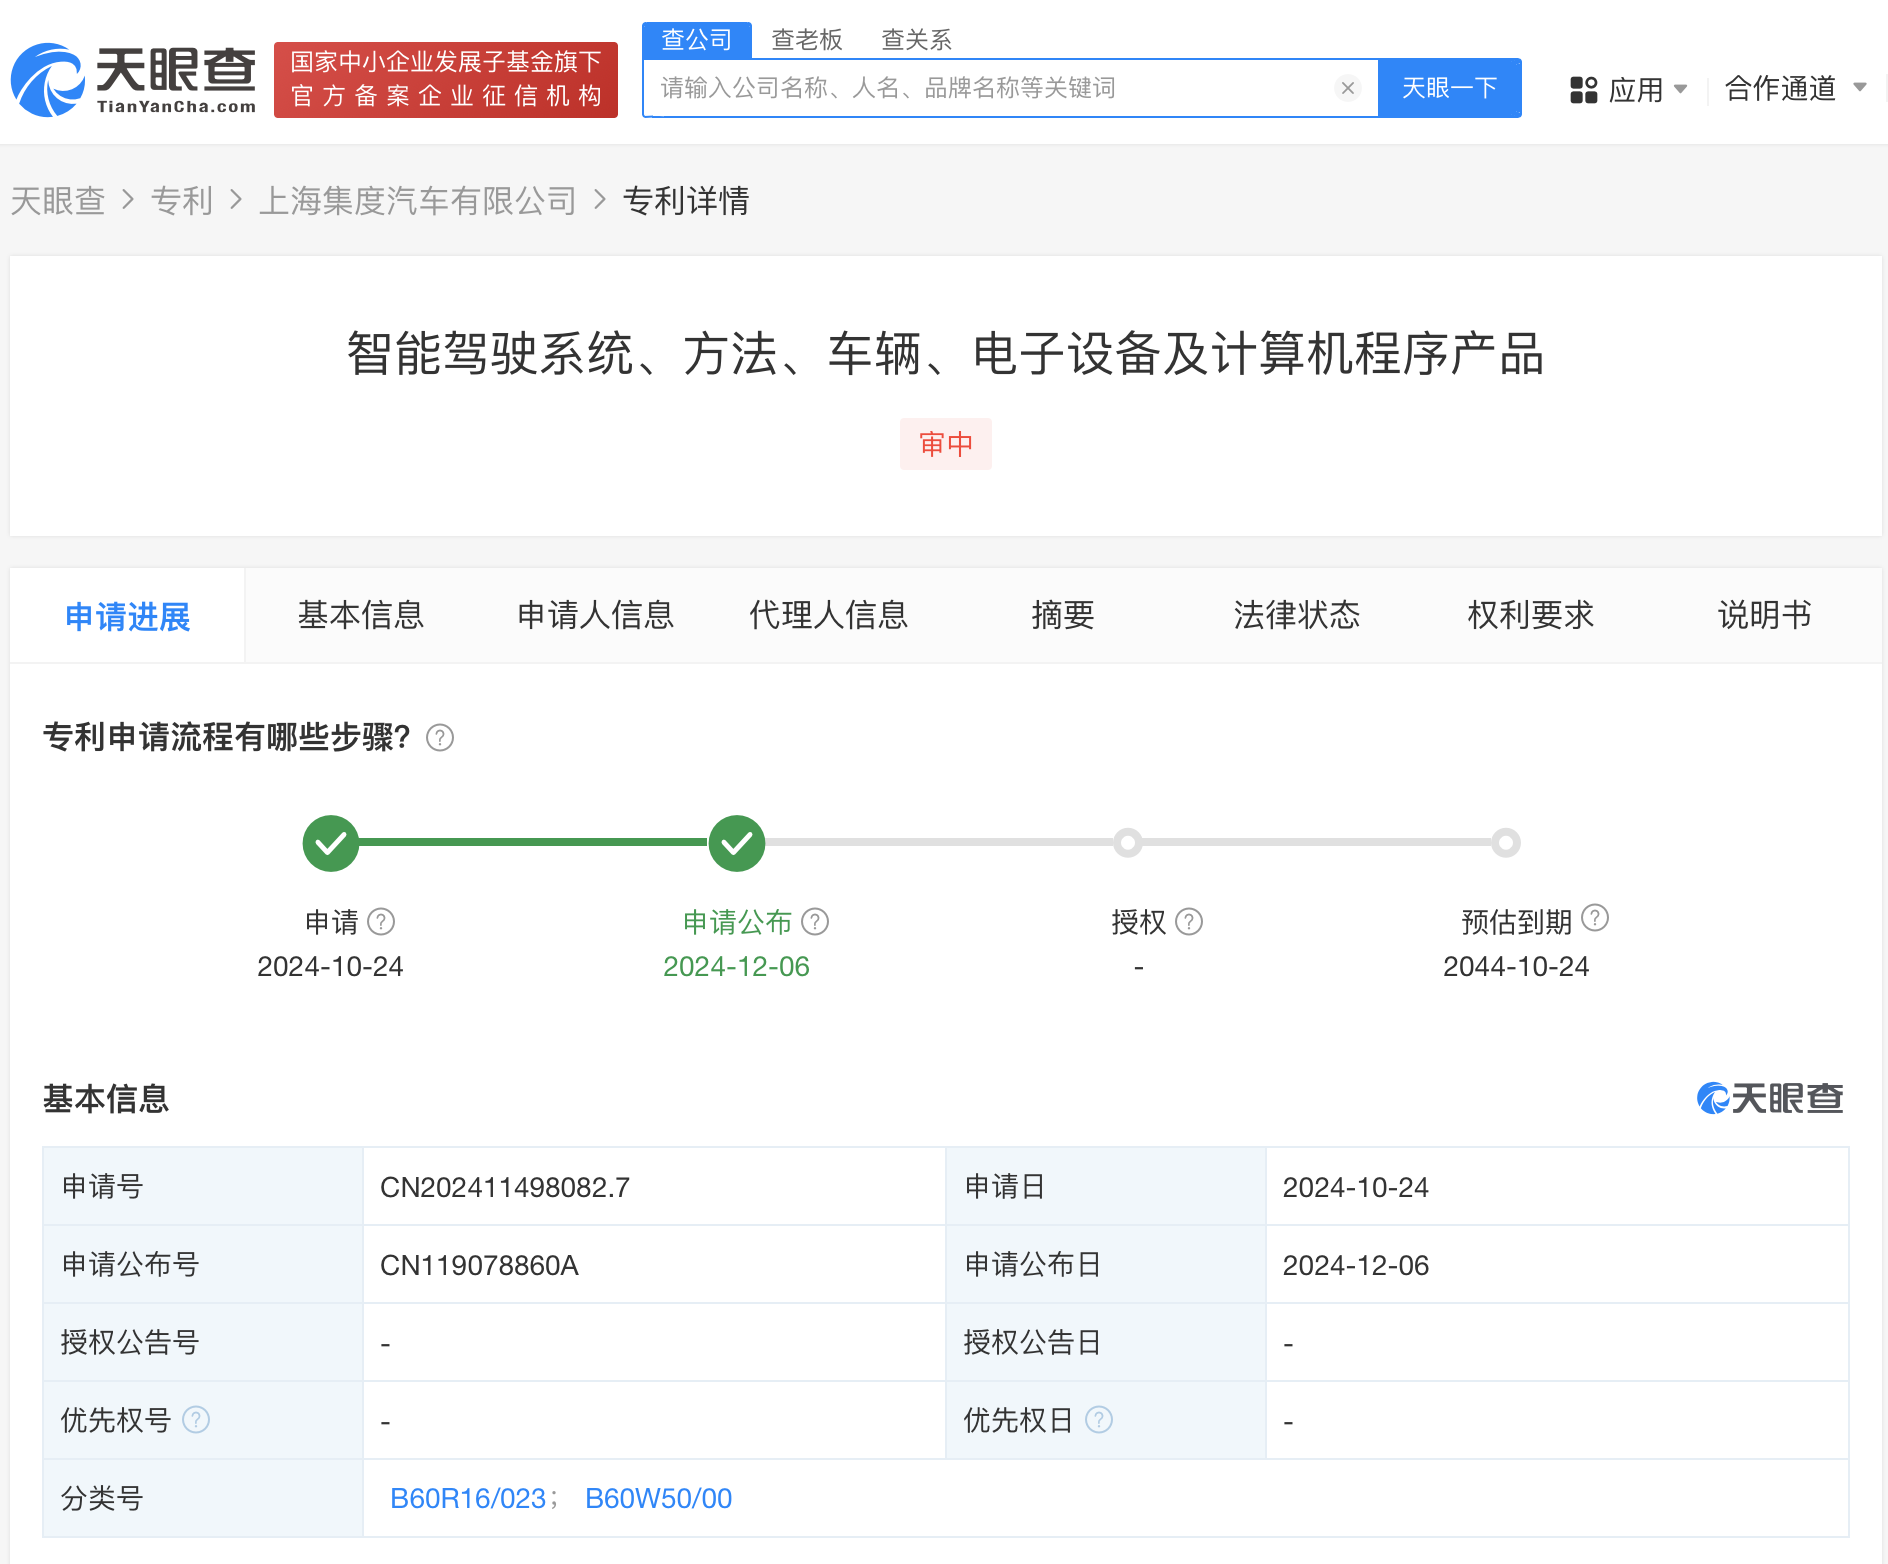
Task: Clear the search box with the X icon
Action: click(x=1348, y=88)
